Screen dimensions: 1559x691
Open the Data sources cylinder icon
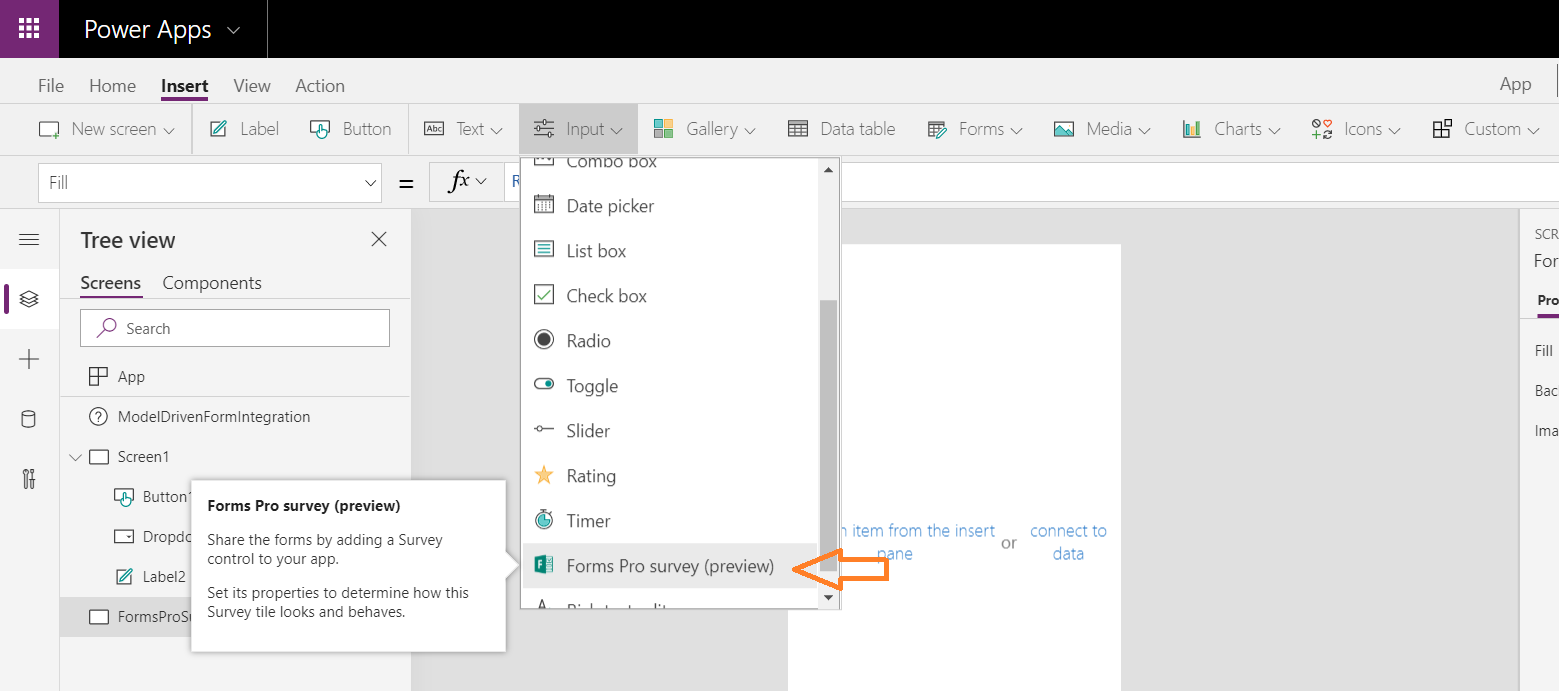[29, 419]
